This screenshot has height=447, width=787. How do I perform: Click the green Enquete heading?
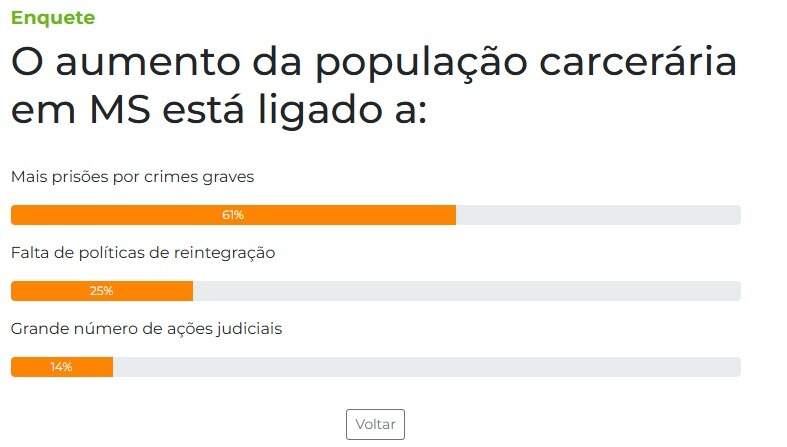[x=53, y=18]
